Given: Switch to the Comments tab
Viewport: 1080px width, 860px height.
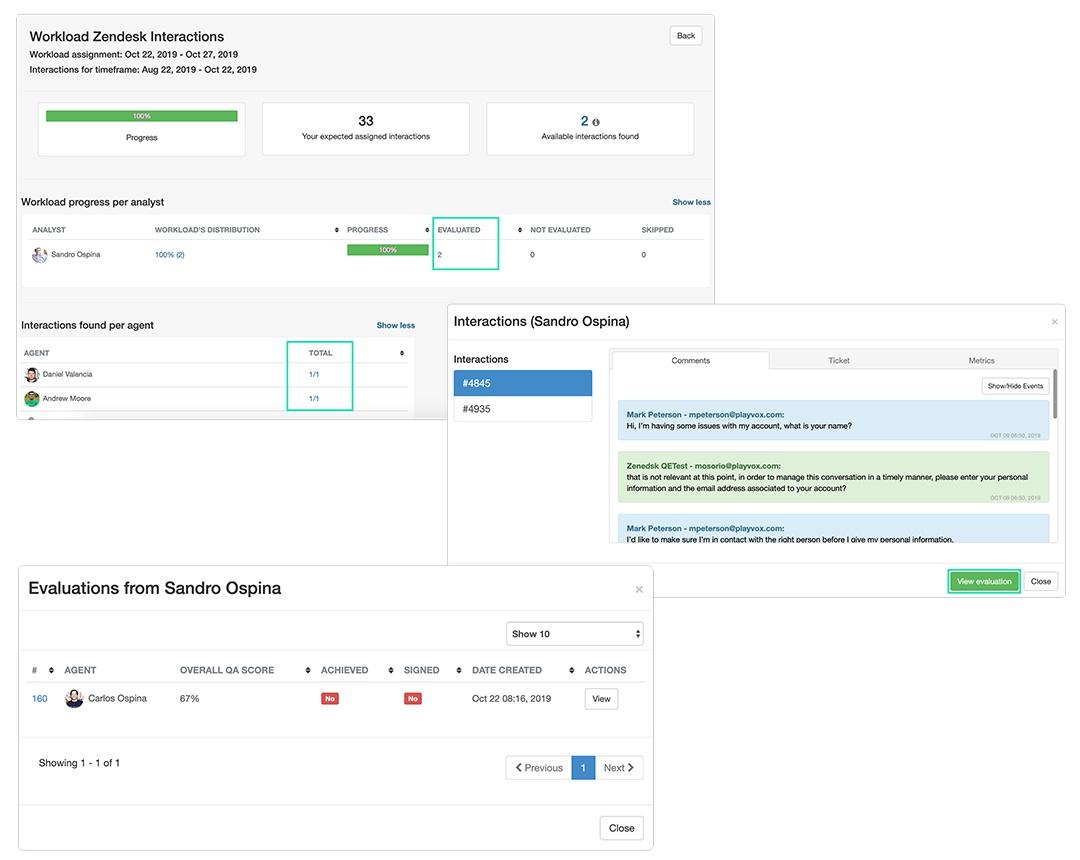Looking at the screenshot, I should [690, 361].
